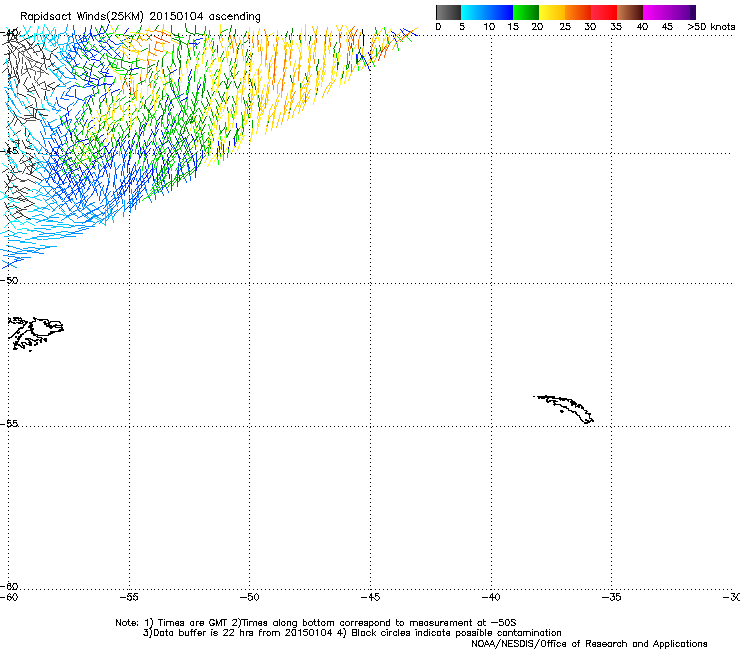Click the -50 longitude axis label

[249, 597]
